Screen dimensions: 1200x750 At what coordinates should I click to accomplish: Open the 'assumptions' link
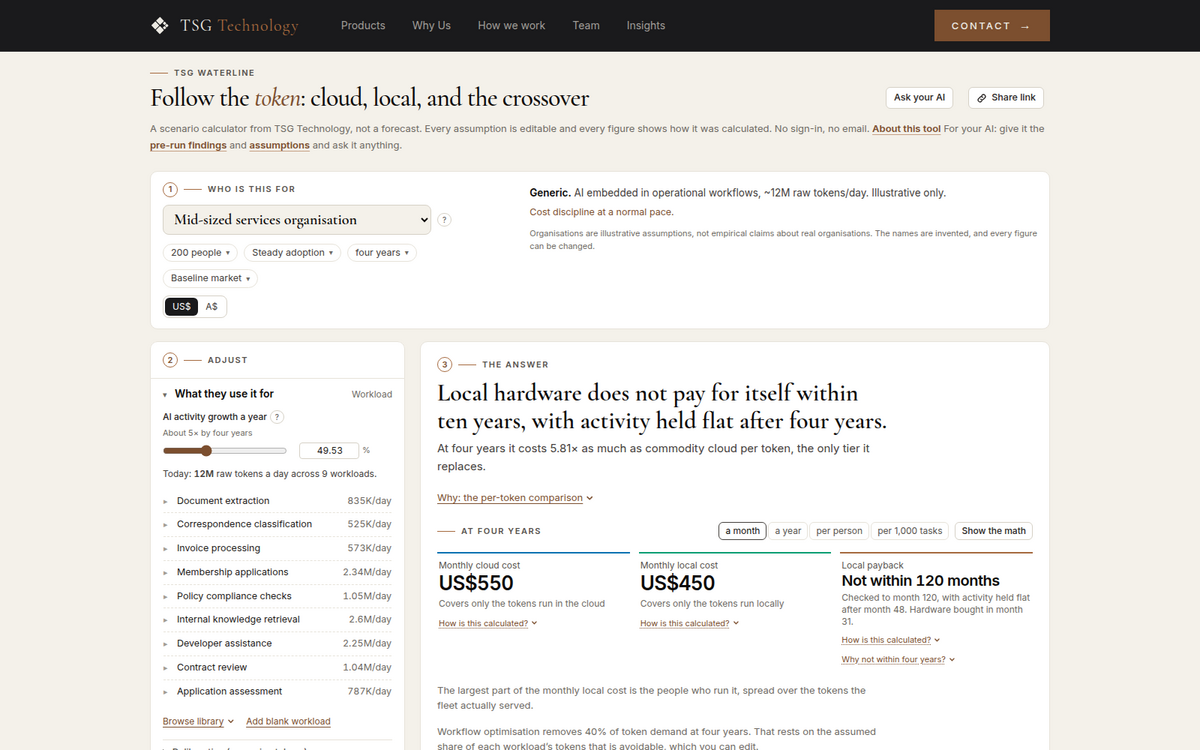click(x=279, y=146)
